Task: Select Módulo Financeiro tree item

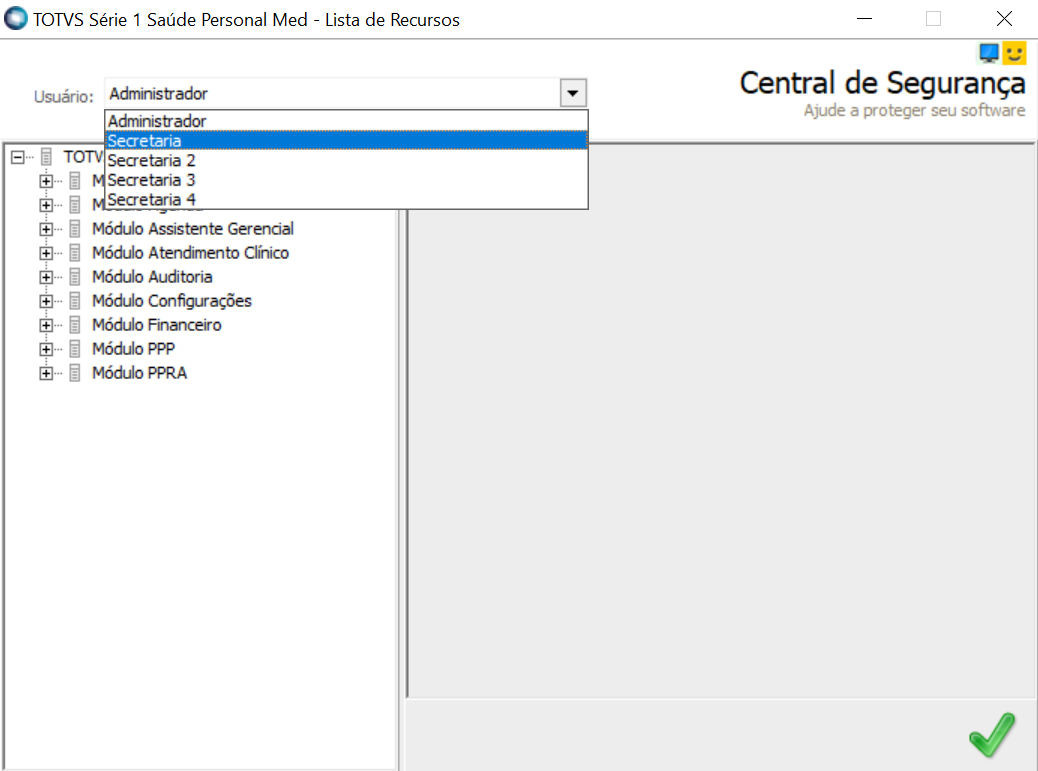Action: 157,325
